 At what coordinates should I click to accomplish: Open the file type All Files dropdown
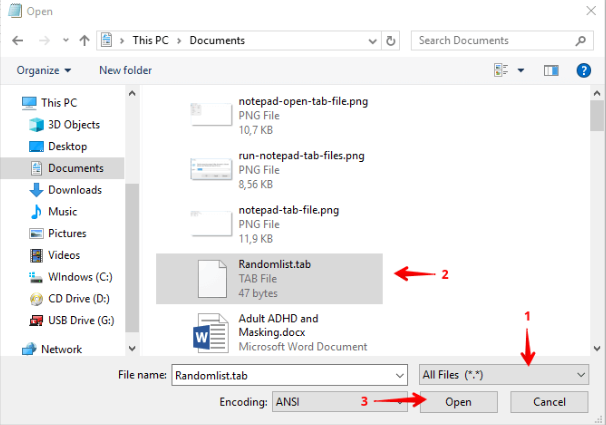pos(504,374)
